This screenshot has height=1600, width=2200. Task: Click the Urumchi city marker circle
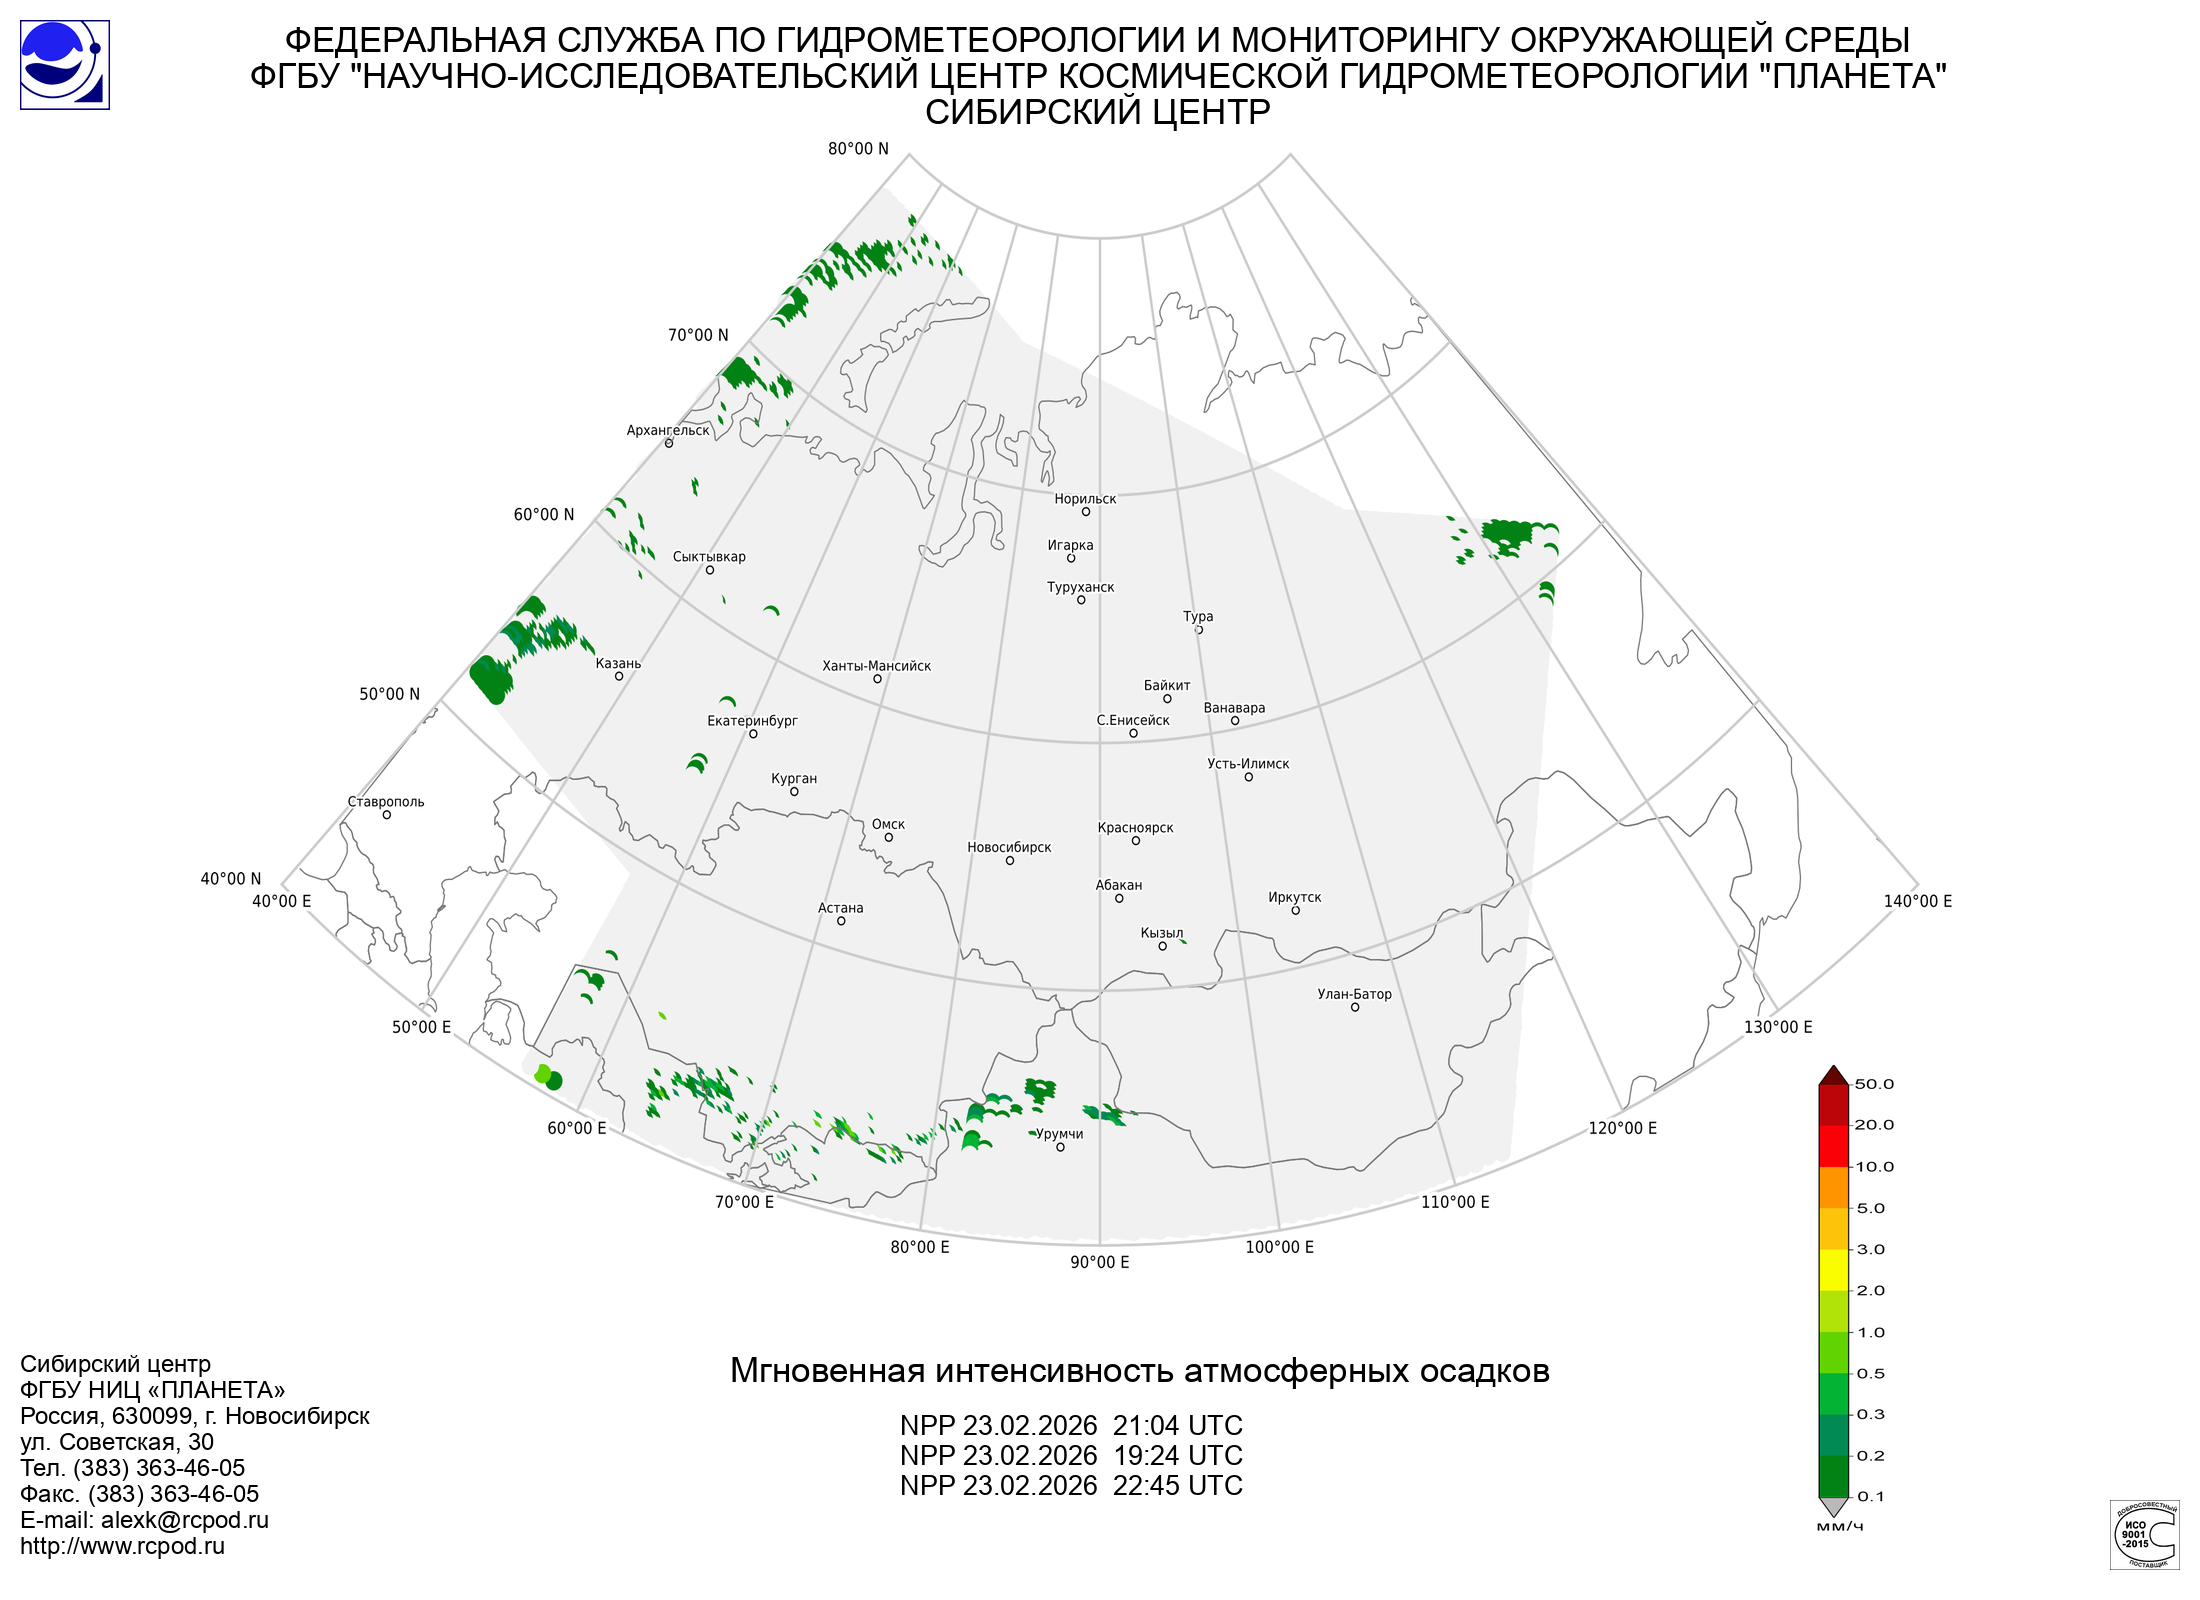point(1060,1148)
